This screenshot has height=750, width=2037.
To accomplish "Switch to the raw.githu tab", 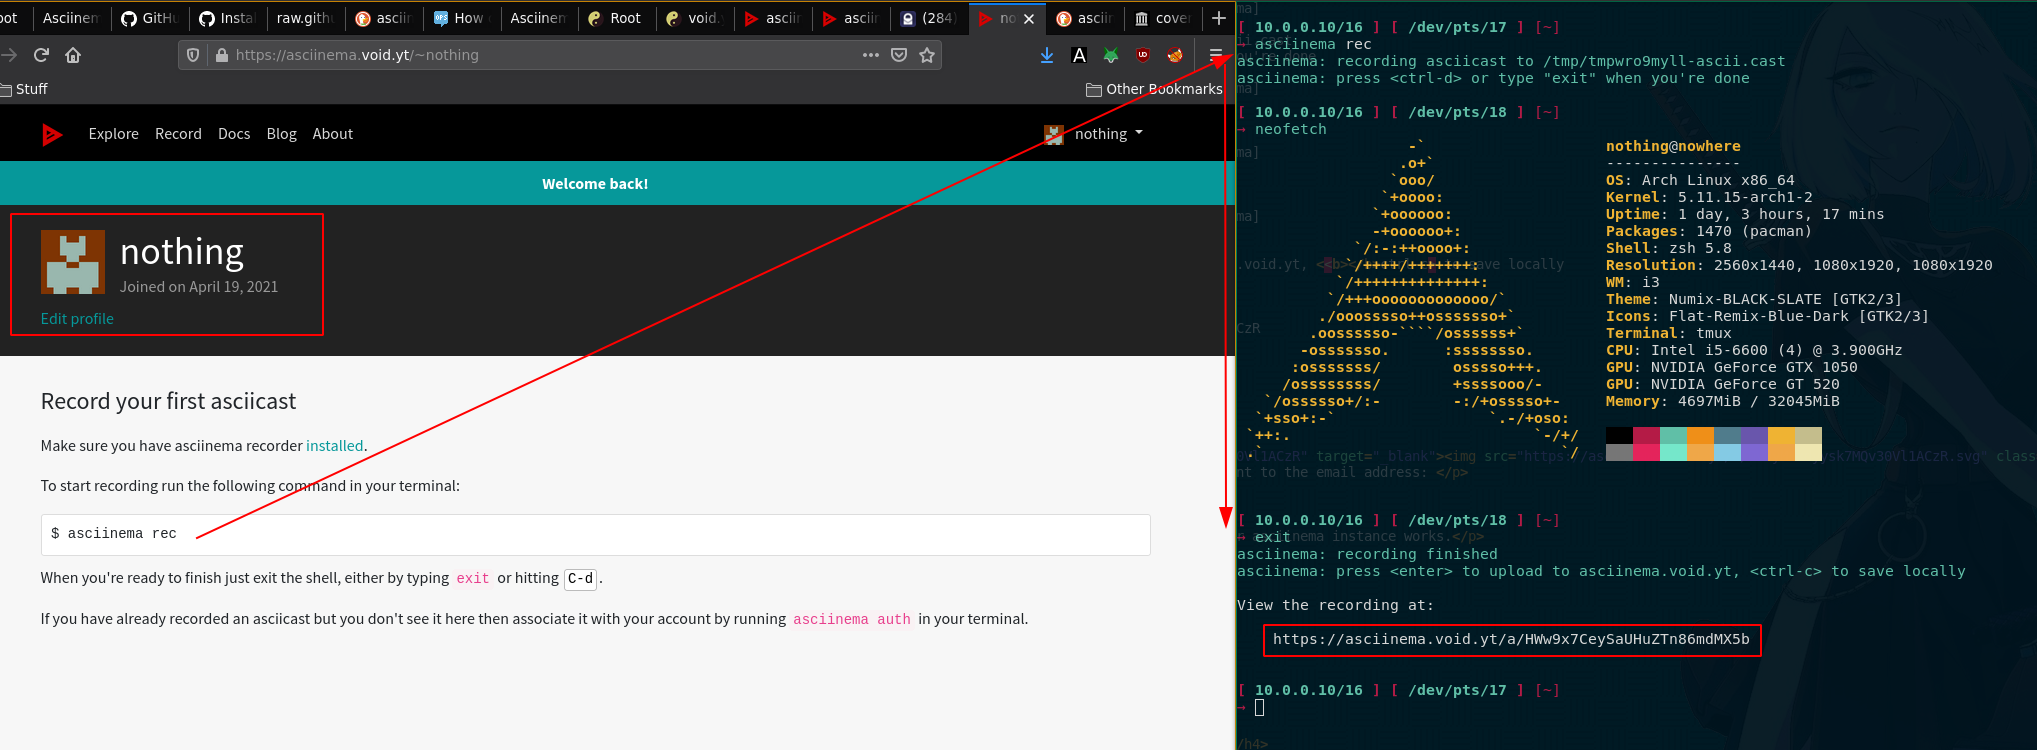I will pos(305,18).
